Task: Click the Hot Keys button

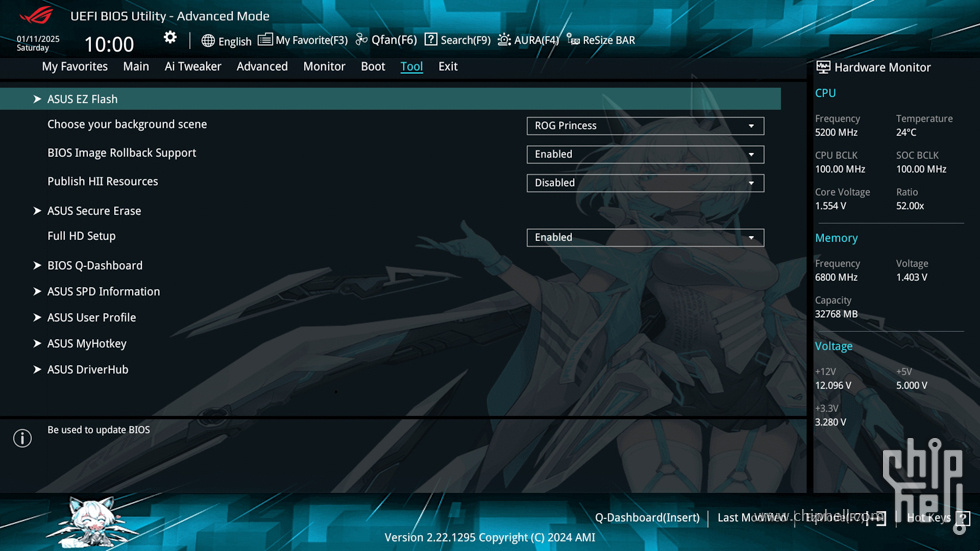Action: click(928, 517)
